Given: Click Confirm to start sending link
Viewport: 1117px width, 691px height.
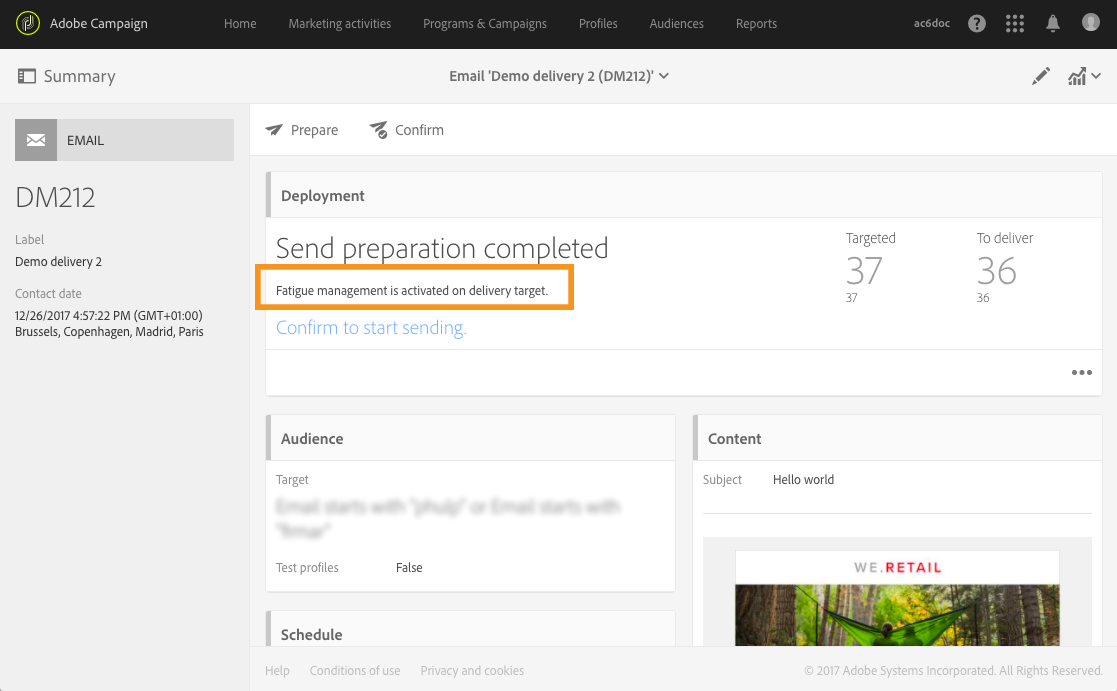Looking at the screenshot, I should (x=371, y=328).
